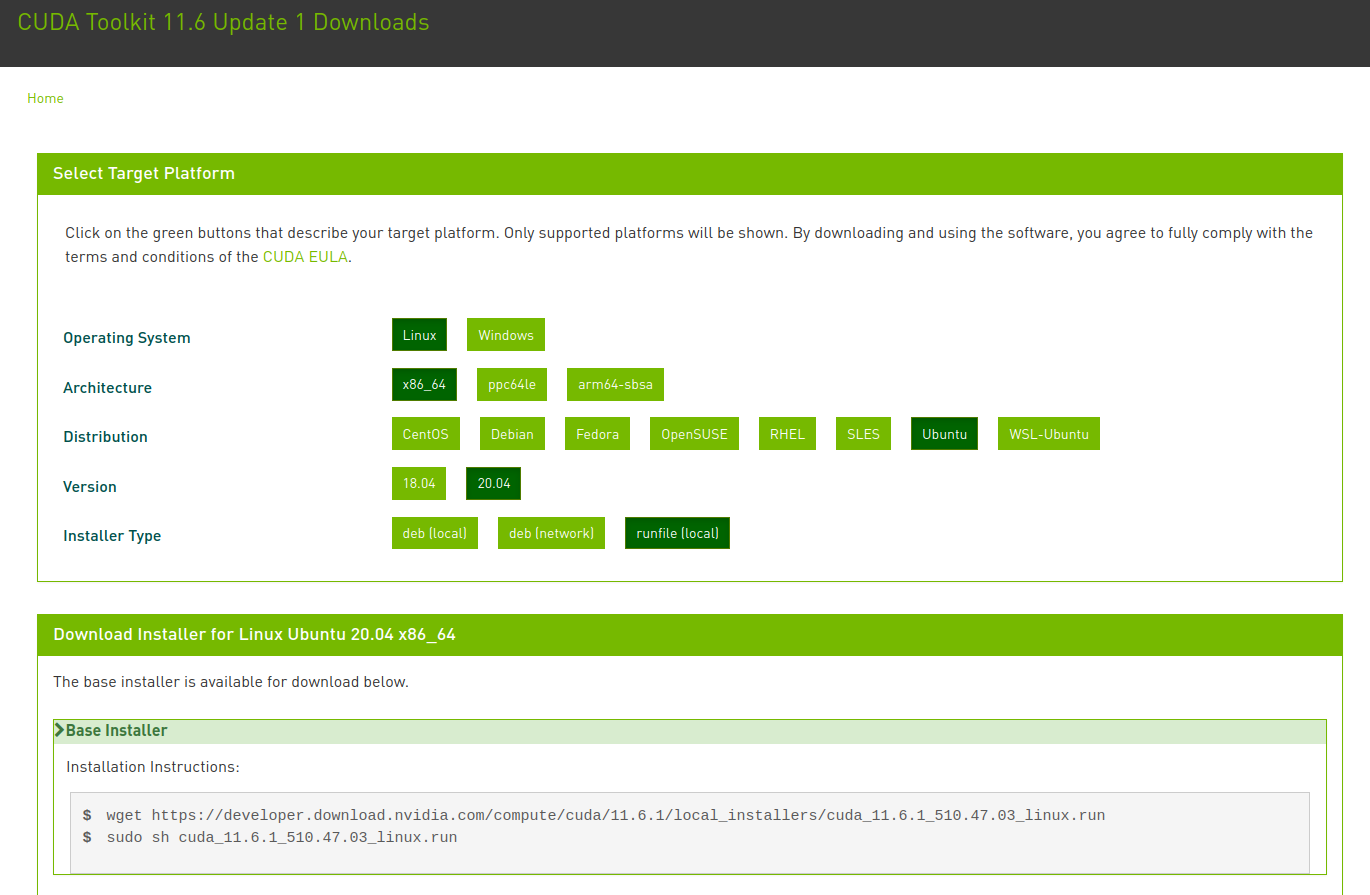This screenshot has height=895, width=1370.
Task: Expand the Base Installer chevron arrow
Action: pyautogui.click(x=60, y=731)
